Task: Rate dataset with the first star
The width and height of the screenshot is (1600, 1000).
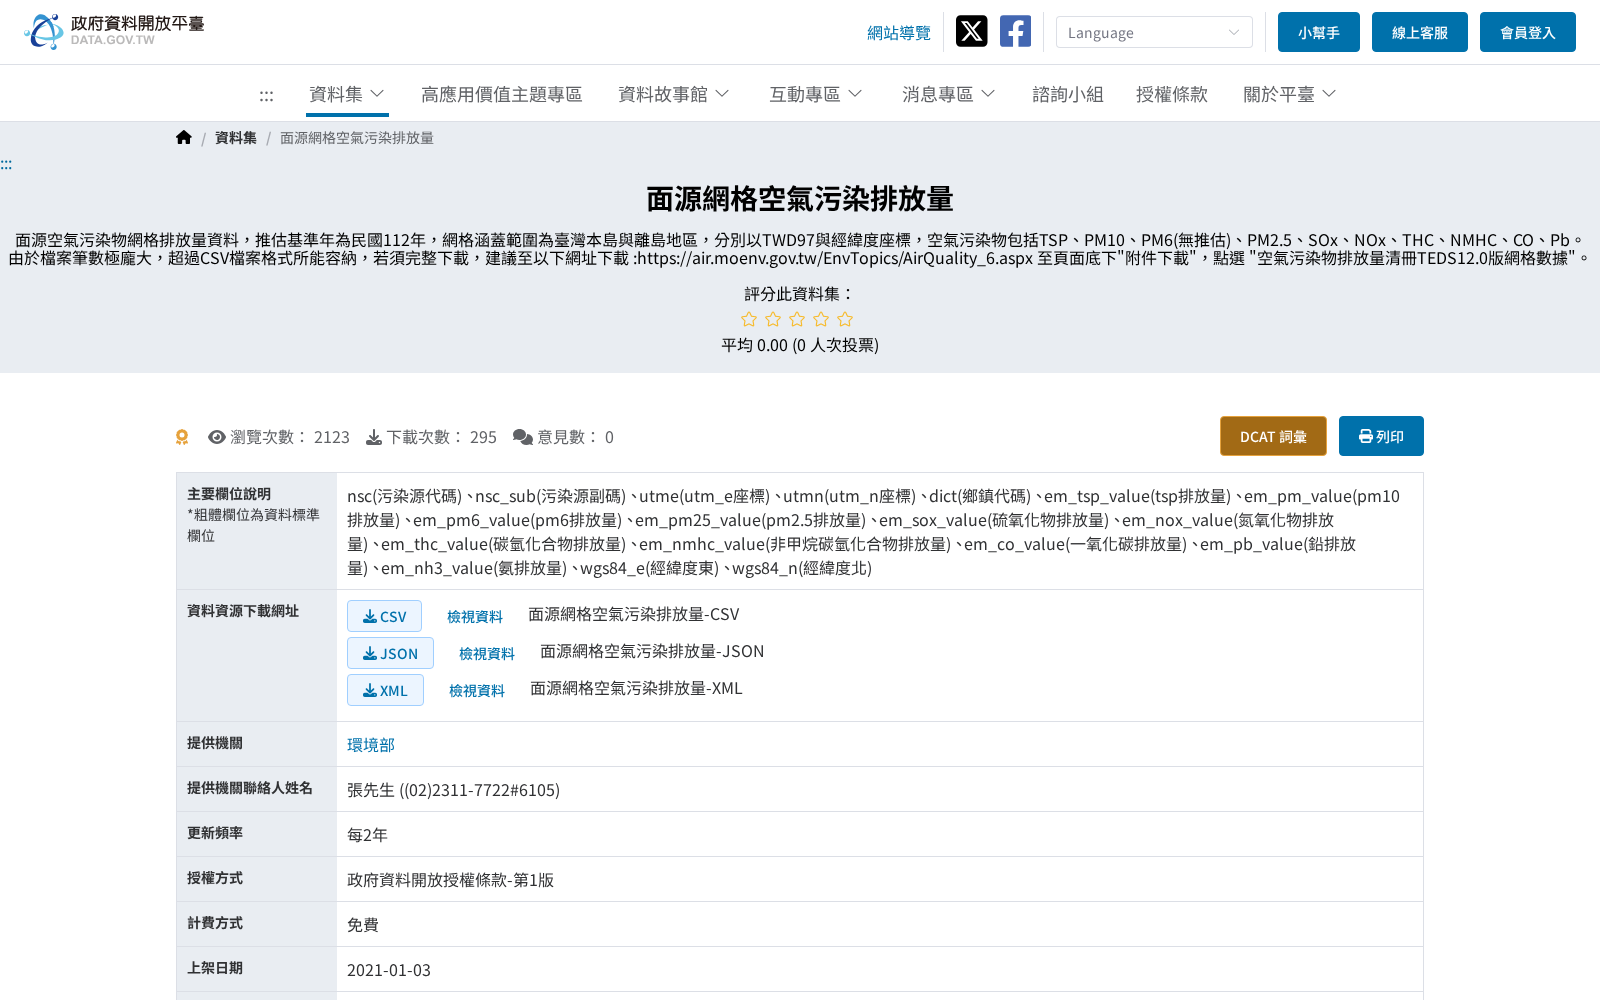Action: coord(749,319)
